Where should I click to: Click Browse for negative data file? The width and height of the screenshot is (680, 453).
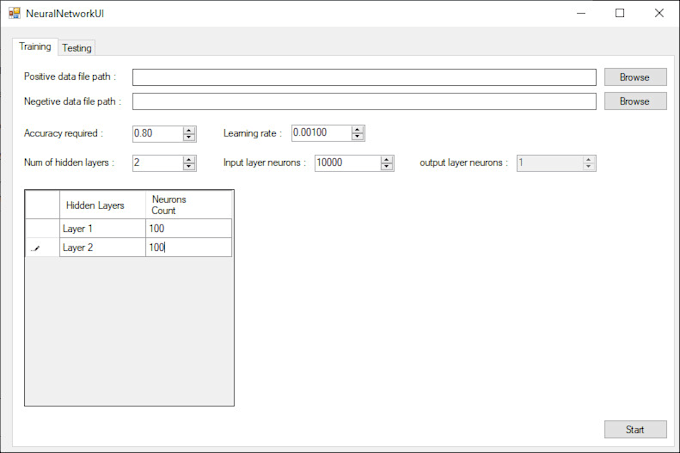tap(634, 101)
